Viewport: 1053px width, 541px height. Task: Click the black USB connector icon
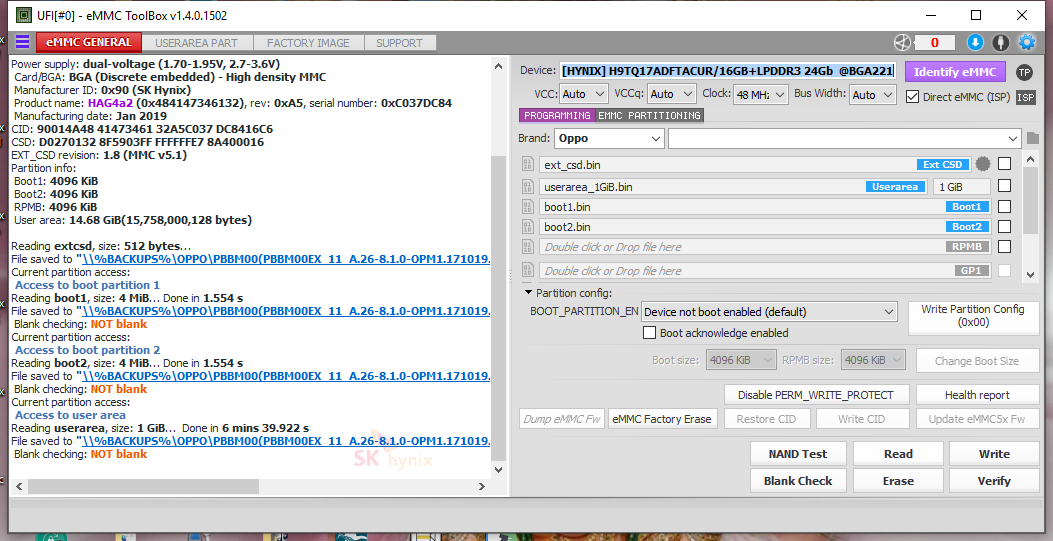(1001, 43)
